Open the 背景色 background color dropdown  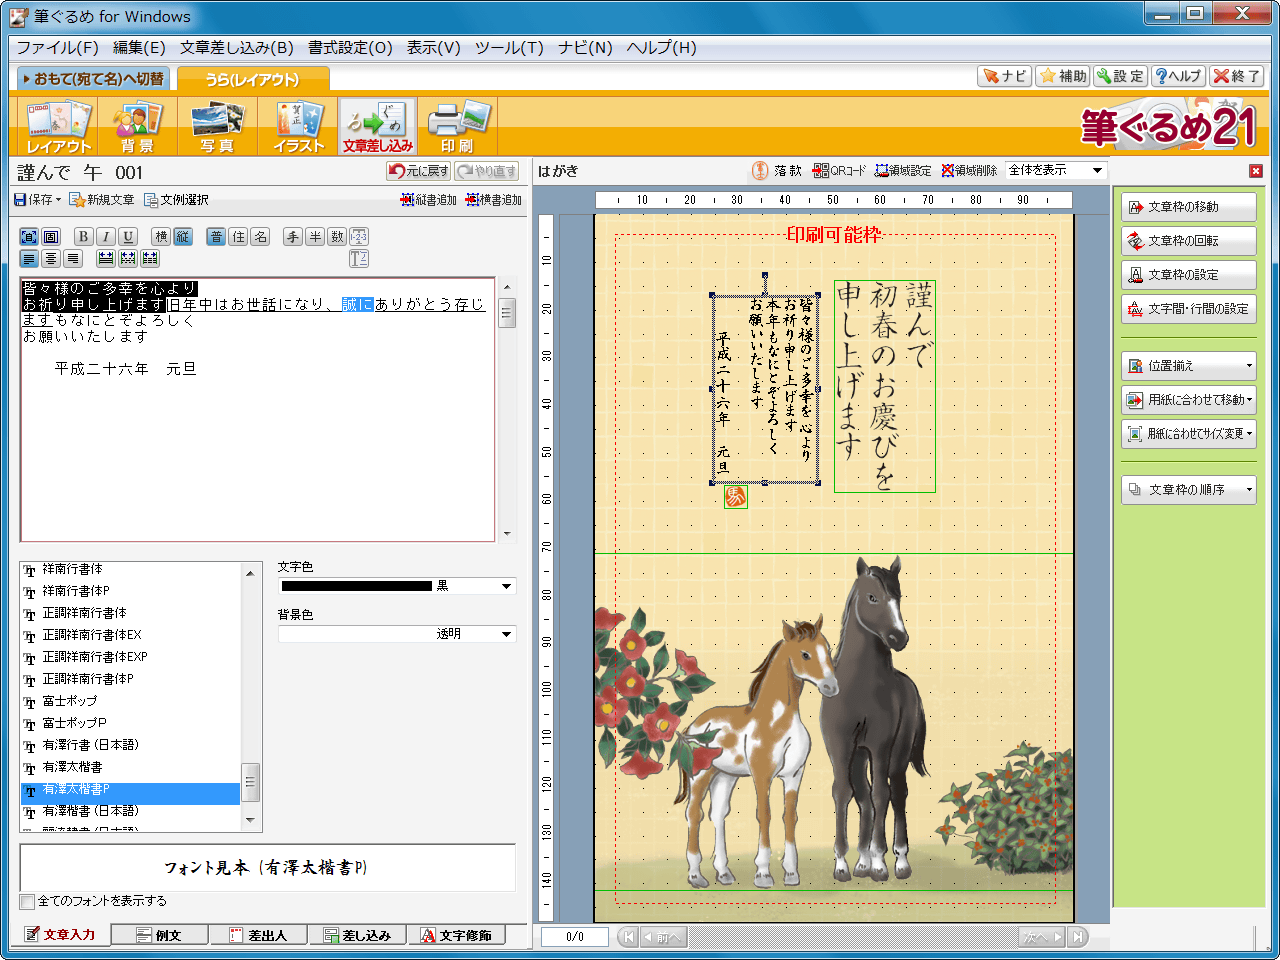[x=506, y=635]
